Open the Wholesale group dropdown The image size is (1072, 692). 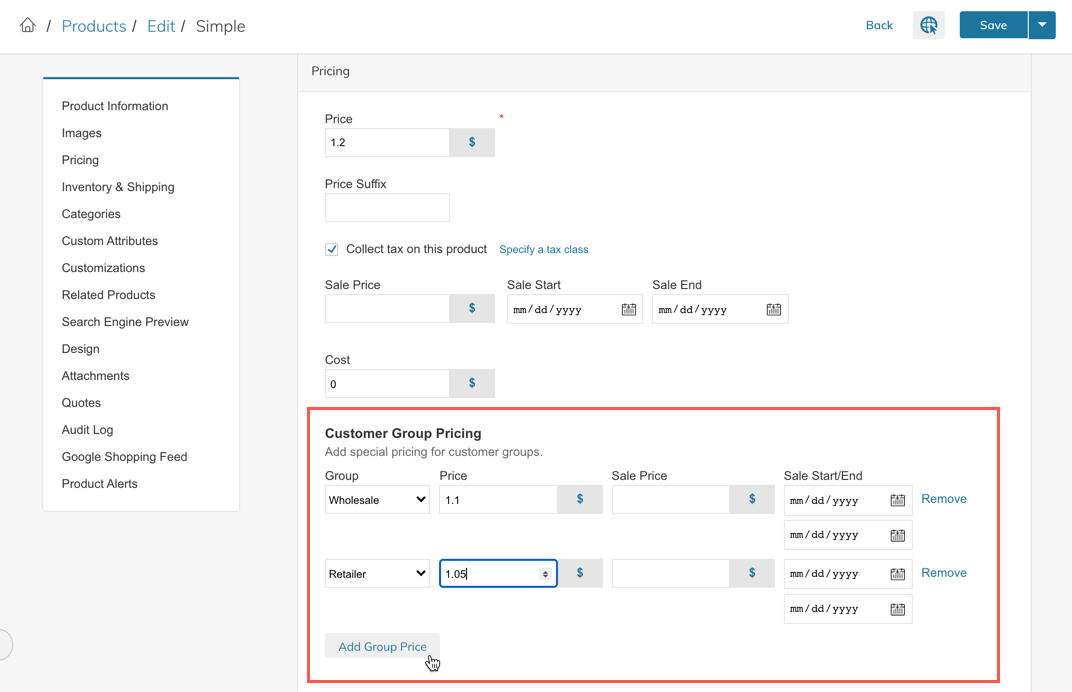pyautogui.click(x=377, y=500)
